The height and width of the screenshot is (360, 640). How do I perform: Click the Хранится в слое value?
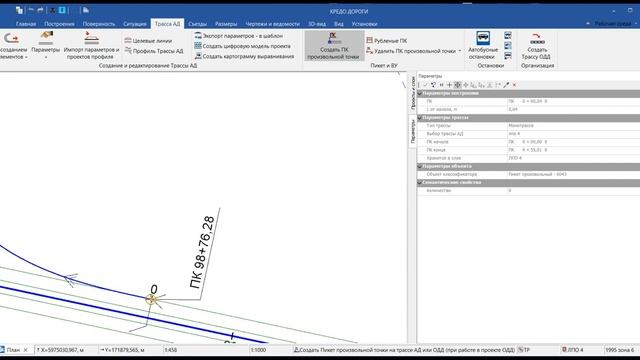[x=573, y=158]
